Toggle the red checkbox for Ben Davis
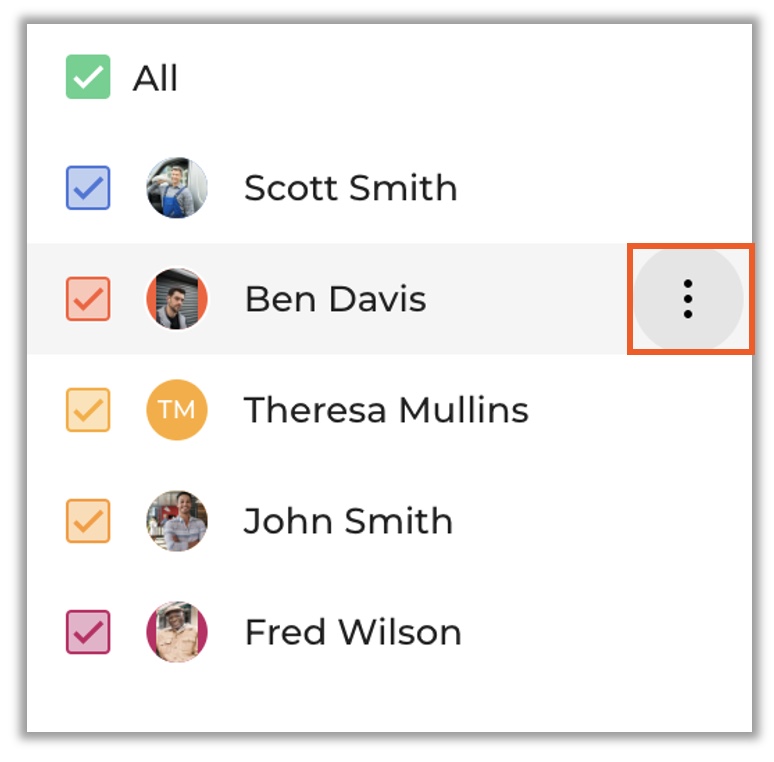The height and width of the screenshot is (762, 774). point(88,298)
